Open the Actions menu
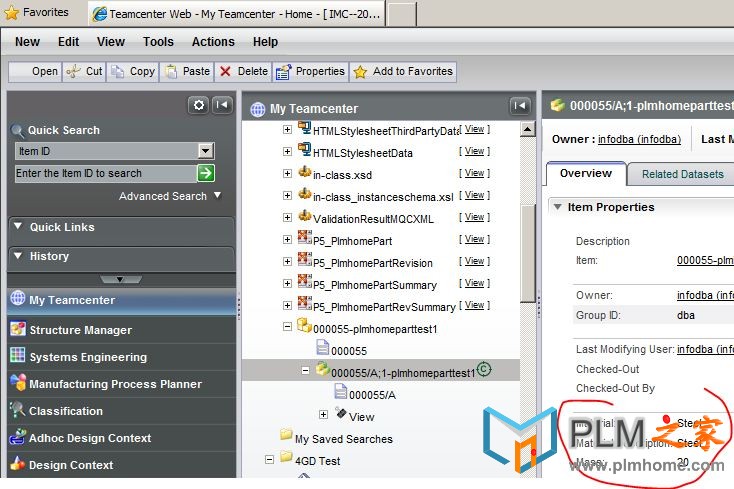This screenshot has height=489, width=734. coord(213,42)
